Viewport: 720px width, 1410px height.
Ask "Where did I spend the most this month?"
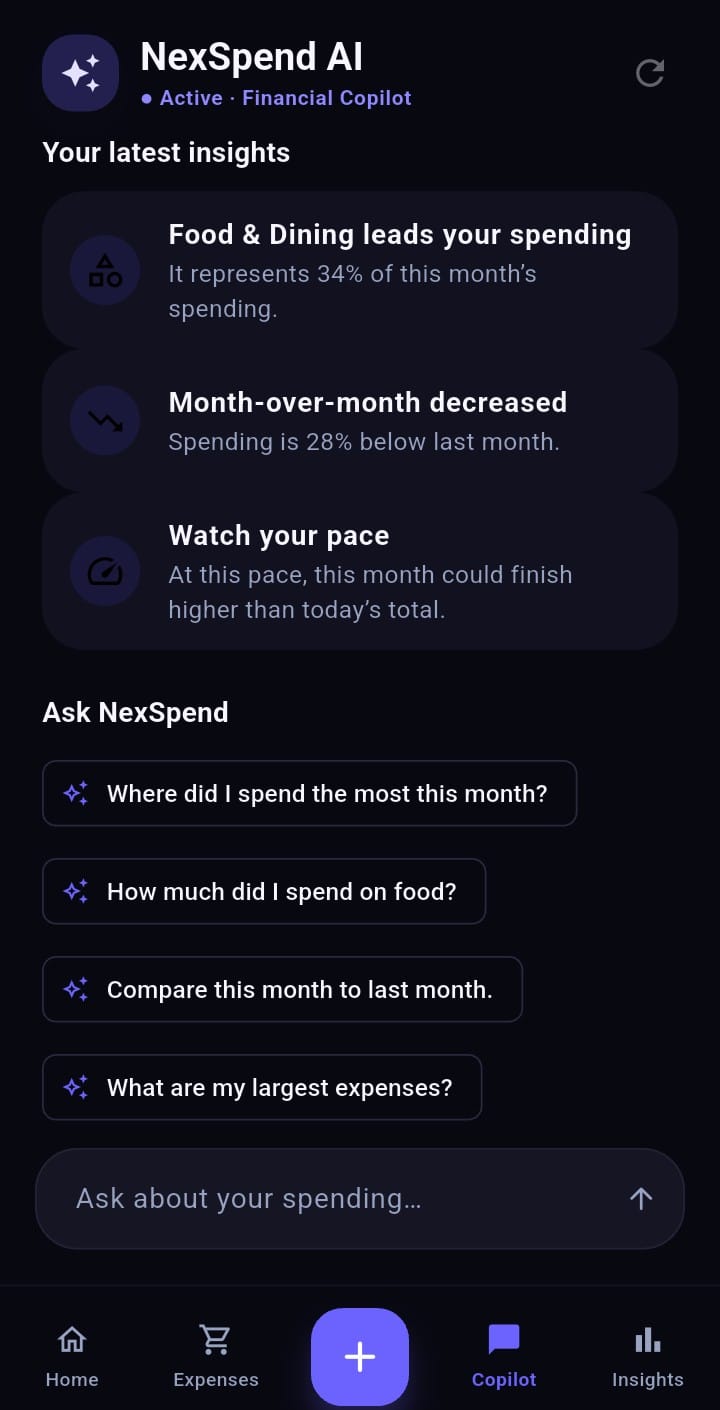point(310,793)
